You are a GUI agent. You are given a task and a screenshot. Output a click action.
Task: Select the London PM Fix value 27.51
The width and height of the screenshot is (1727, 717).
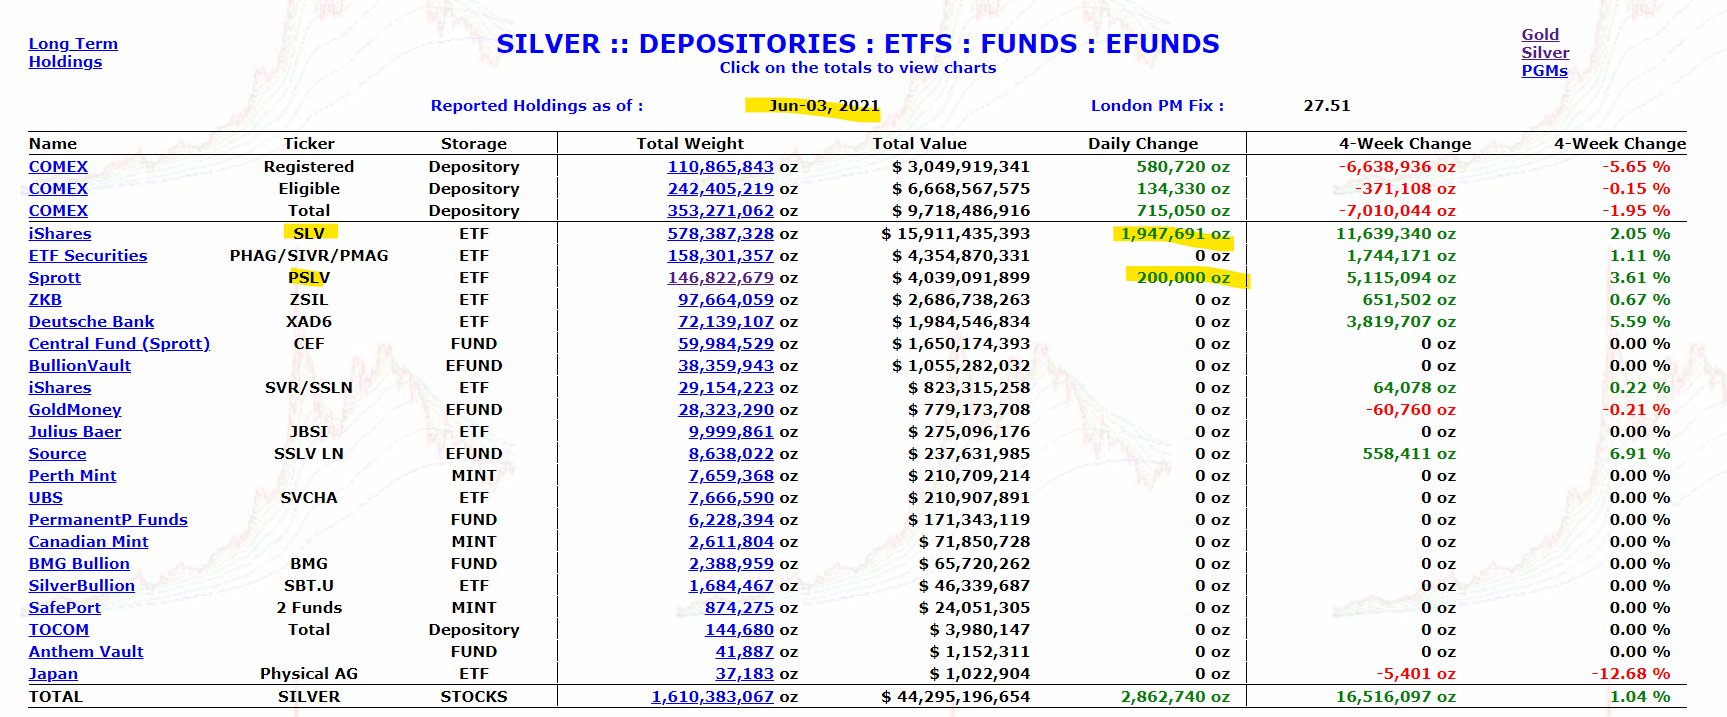pyautogui.click(x=1327, y=105)
